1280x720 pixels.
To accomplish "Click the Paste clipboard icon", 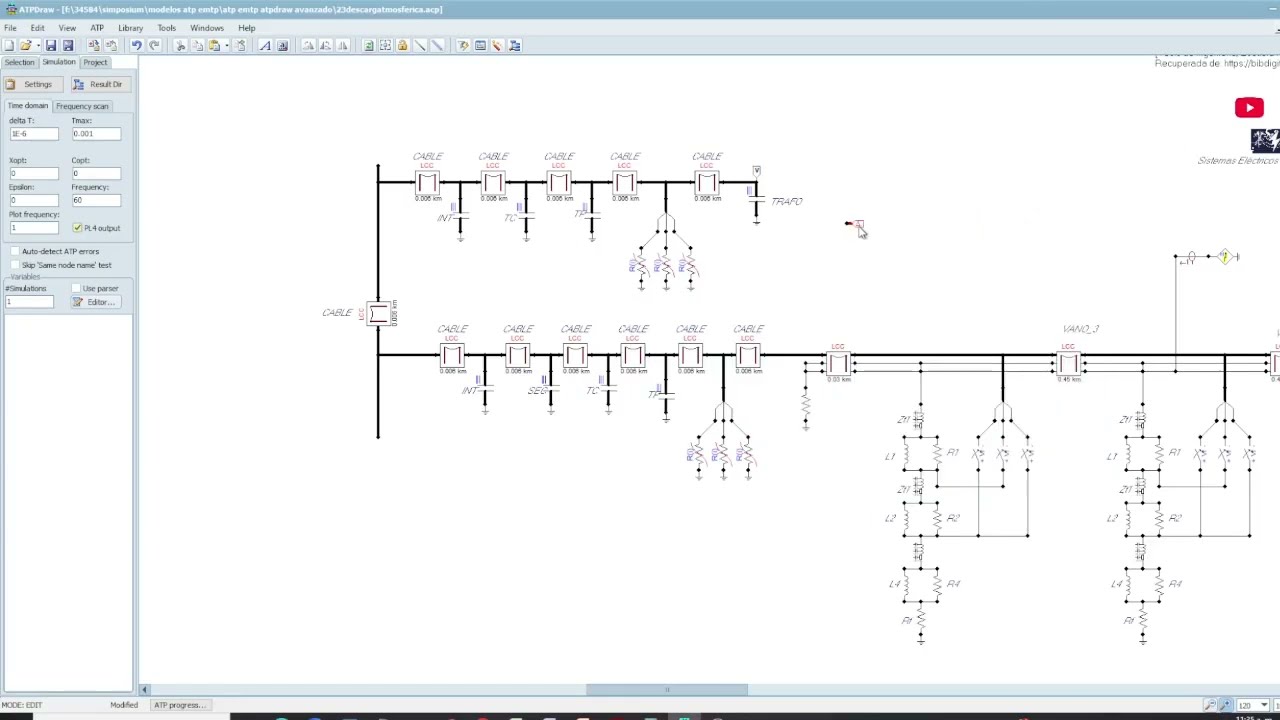I will click(x=214, y=45).
